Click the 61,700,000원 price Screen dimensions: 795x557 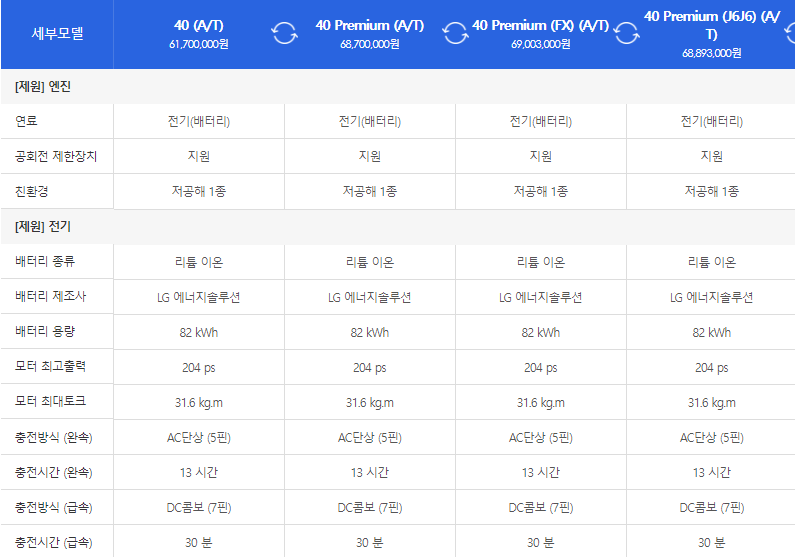pos(199,45)
